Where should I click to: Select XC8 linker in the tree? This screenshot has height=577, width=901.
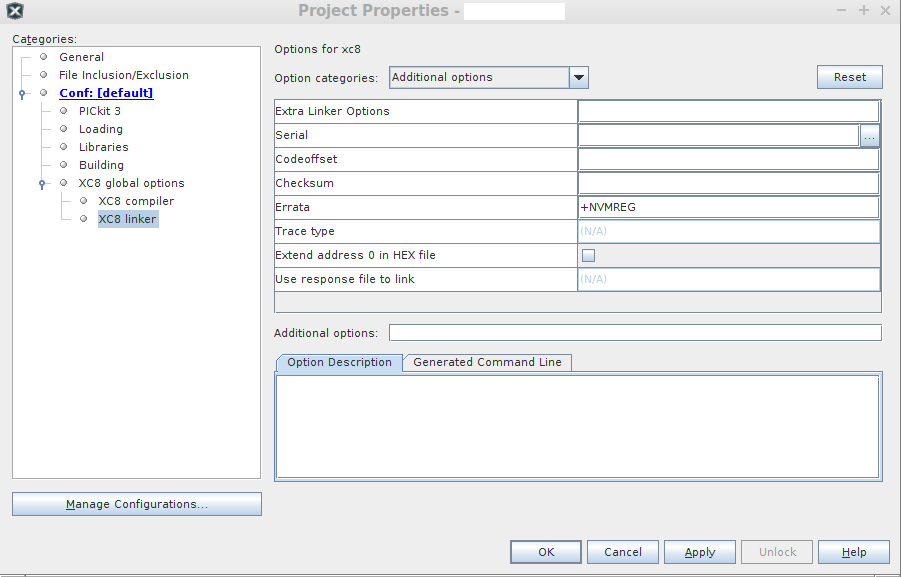128,219
